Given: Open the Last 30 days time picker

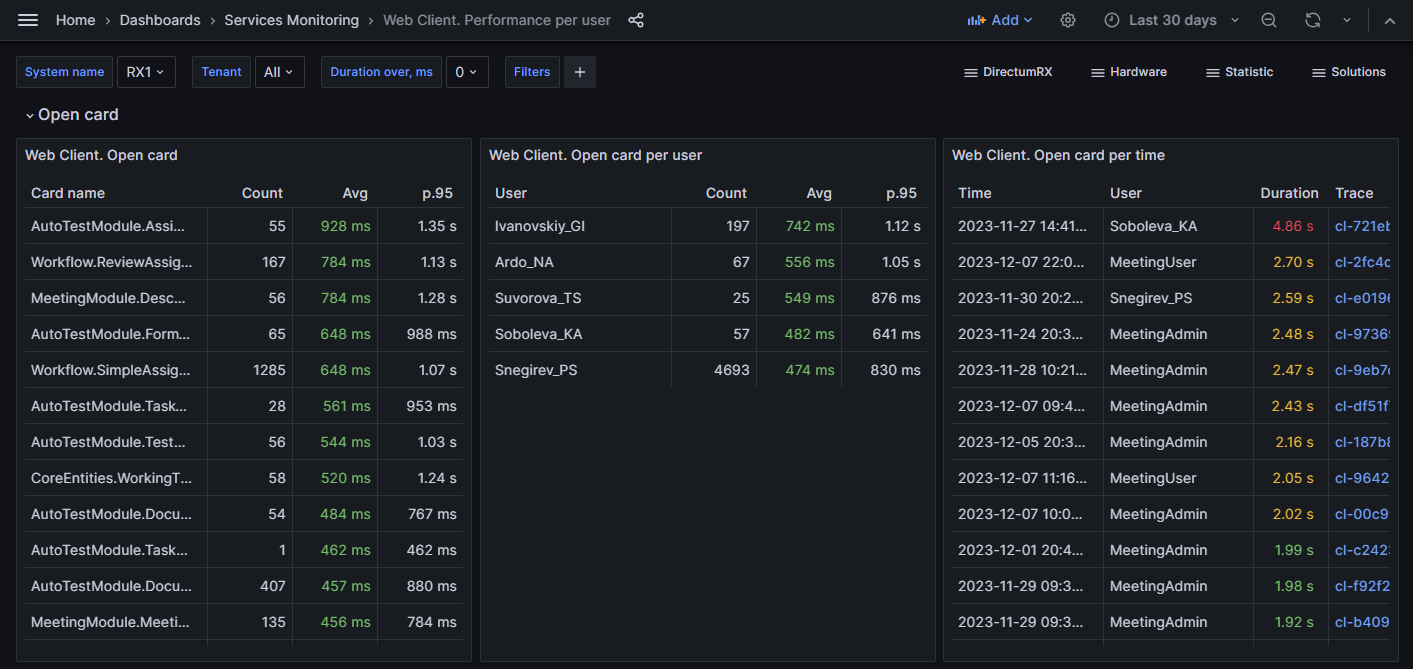Looking at the screenshot, I should [x=1172, y=20].
